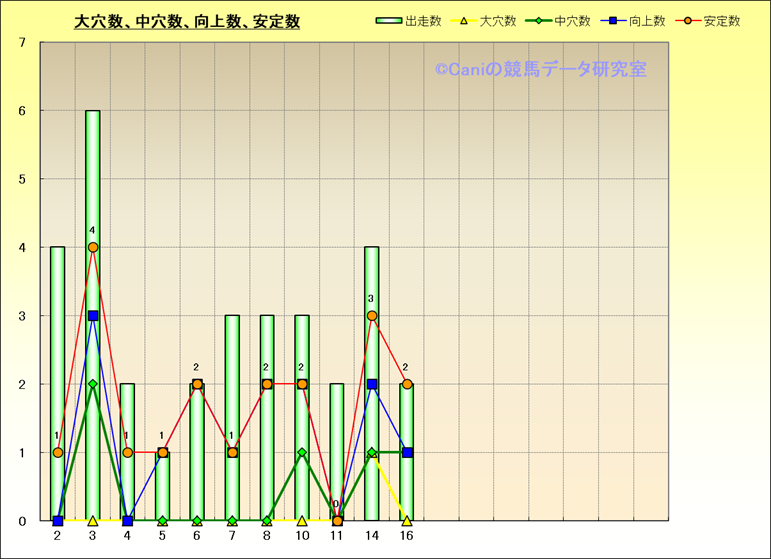The height and width of the screenshot is (559, 771).
Task: Click the x-axis label 11
Action: (337, 536)
